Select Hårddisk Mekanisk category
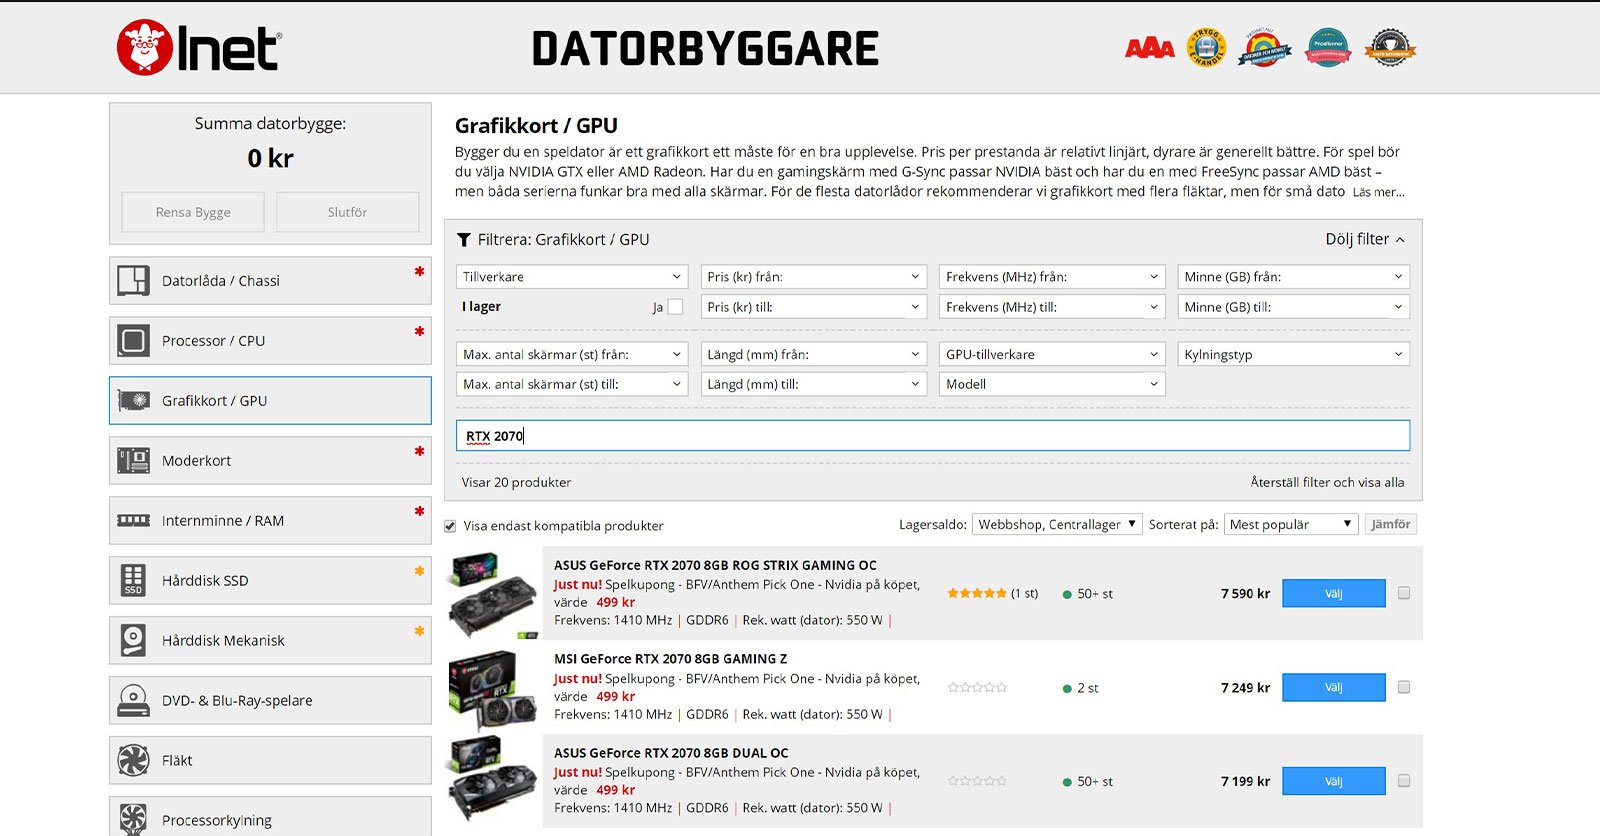The image size is (1600, 836). pos(270,641)
